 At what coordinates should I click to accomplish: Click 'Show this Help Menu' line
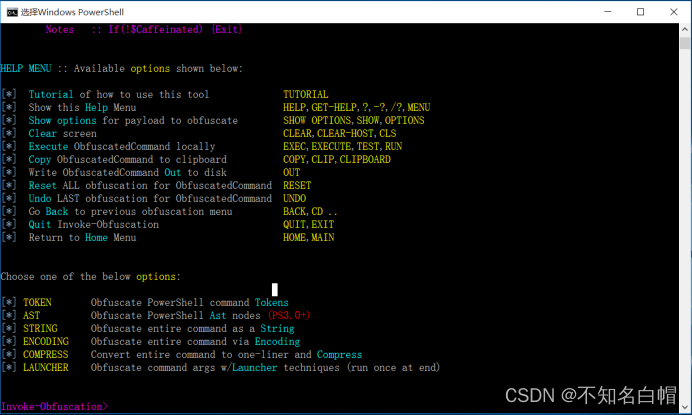pyautogui.click(x=83, y=107)
